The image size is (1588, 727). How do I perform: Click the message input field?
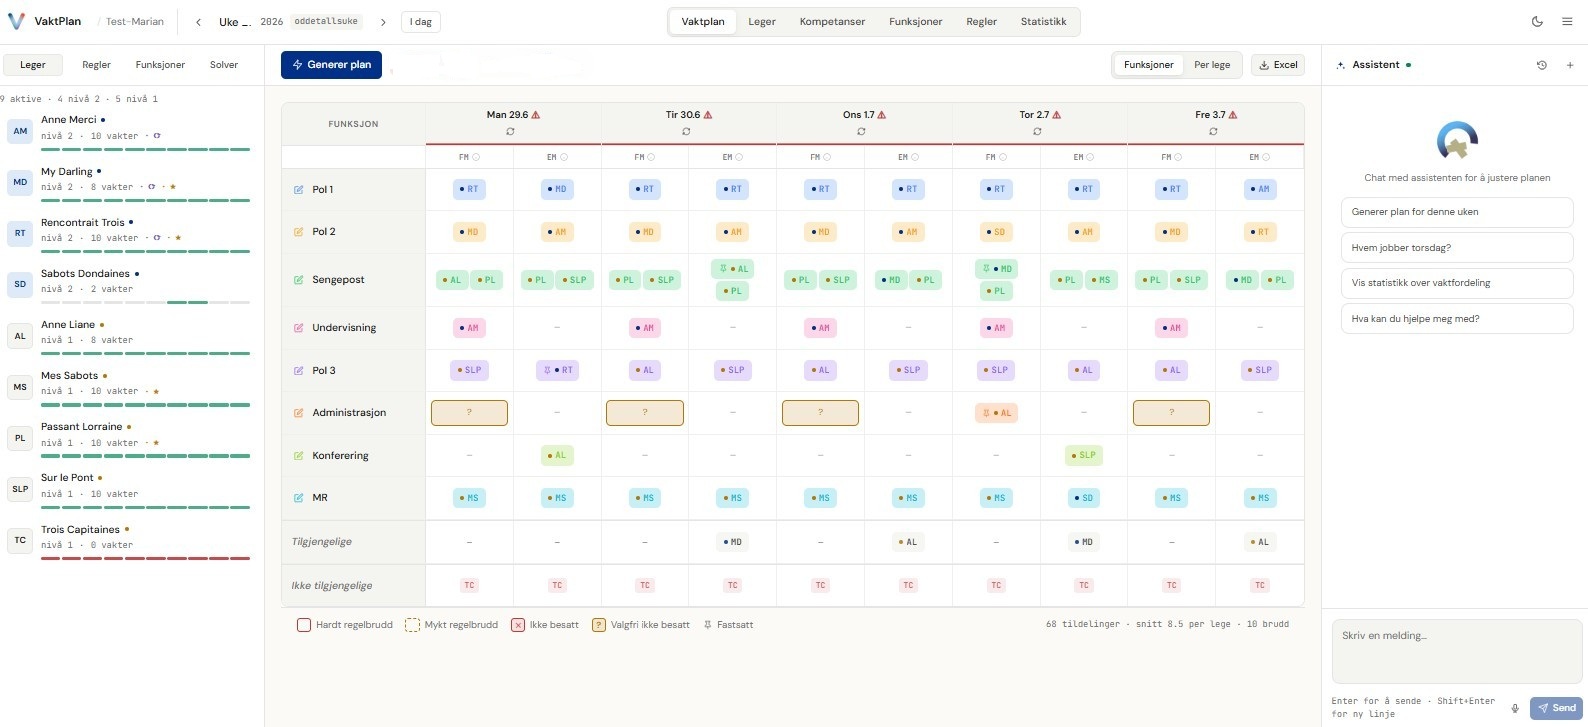[x=1457, y=651]
